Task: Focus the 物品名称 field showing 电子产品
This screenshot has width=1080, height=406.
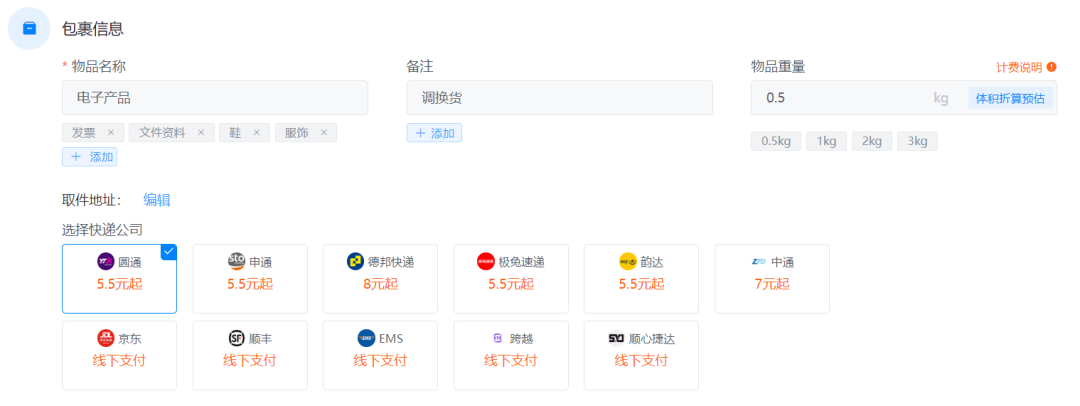Action: click(x=215, y=98)
